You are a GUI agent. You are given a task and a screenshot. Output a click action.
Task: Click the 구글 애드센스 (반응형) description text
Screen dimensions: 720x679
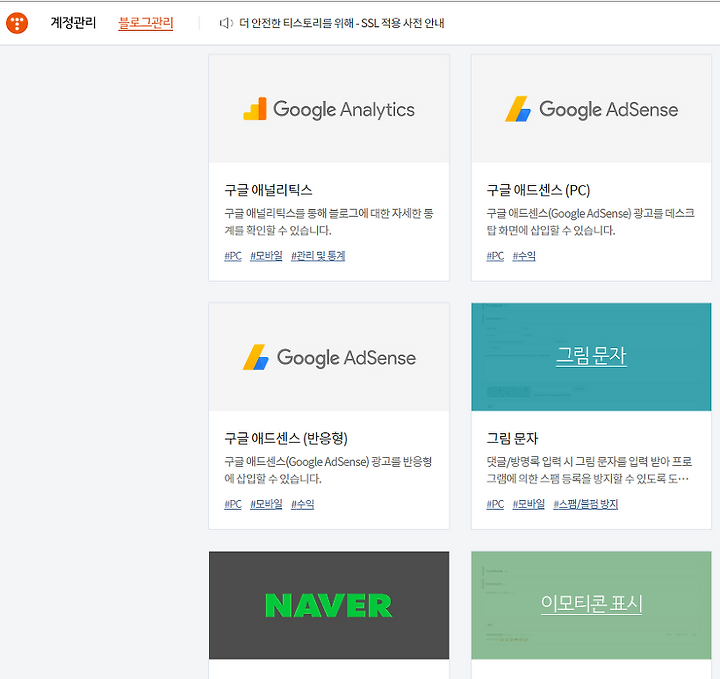(x=328, y=470)
